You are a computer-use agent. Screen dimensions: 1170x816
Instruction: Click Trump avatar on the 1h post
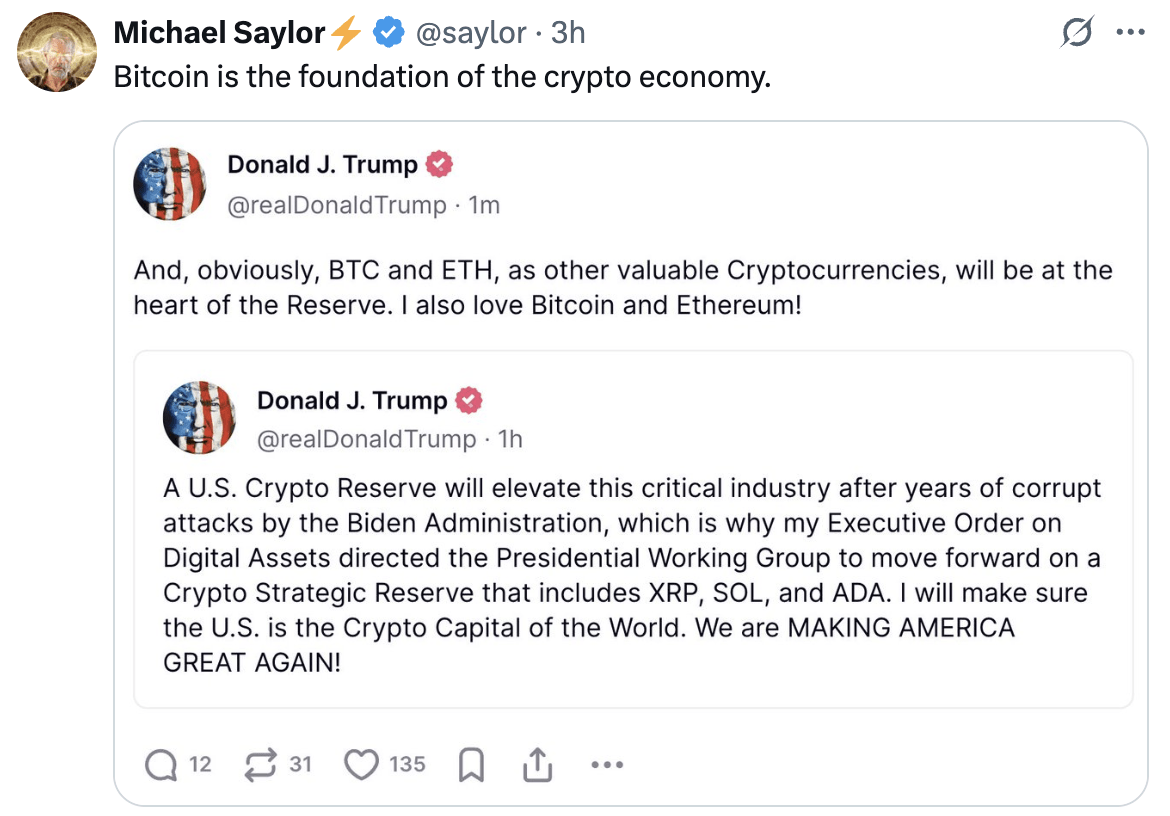pos(199,418)
